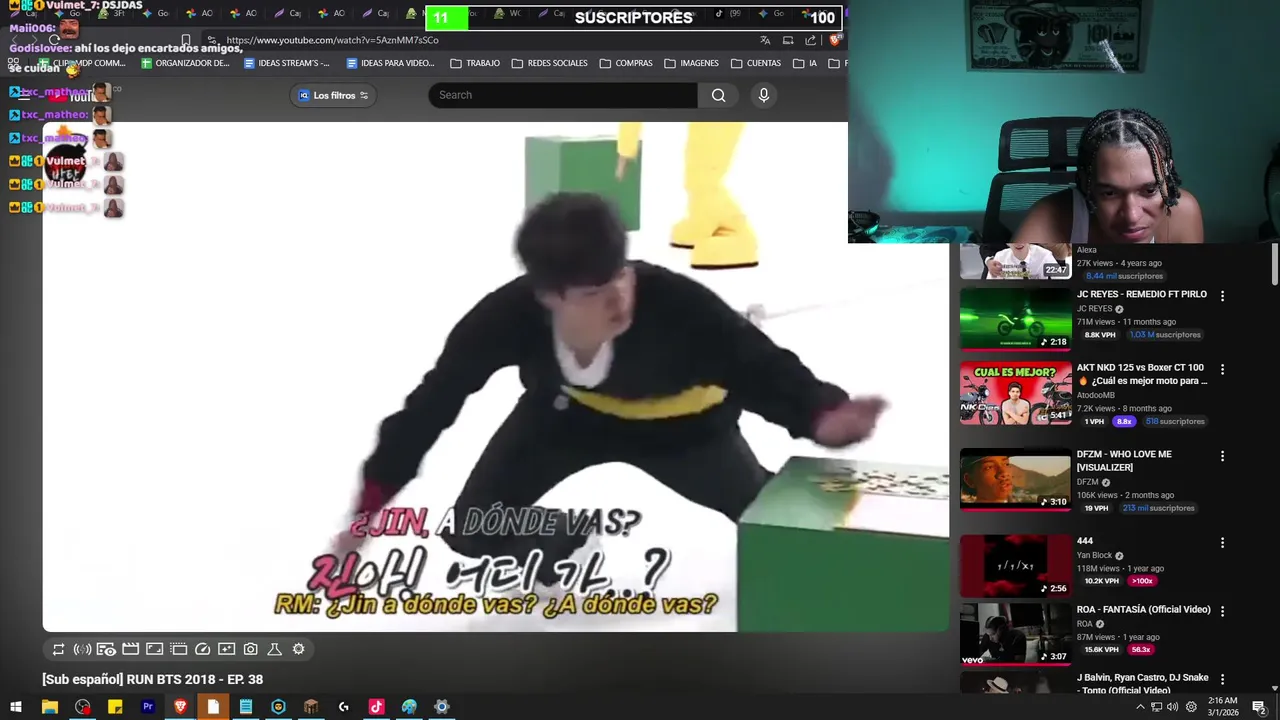Screen dimensions: 1280x720
Task: Expand the COMPRAS bookmarks folder
Action: [626, 63]
